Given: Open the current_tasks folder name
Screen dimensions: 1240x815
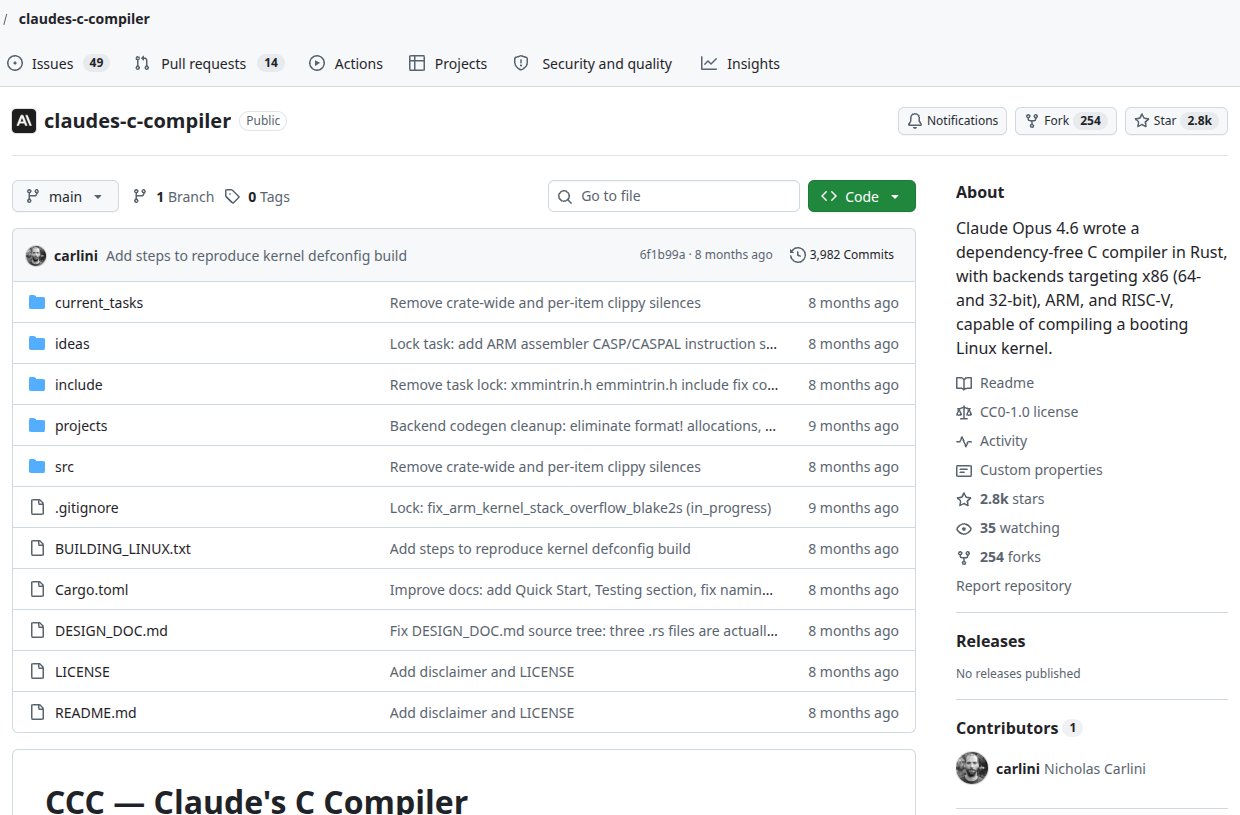Looking at the screenshot, I should [x=99, y=302].
